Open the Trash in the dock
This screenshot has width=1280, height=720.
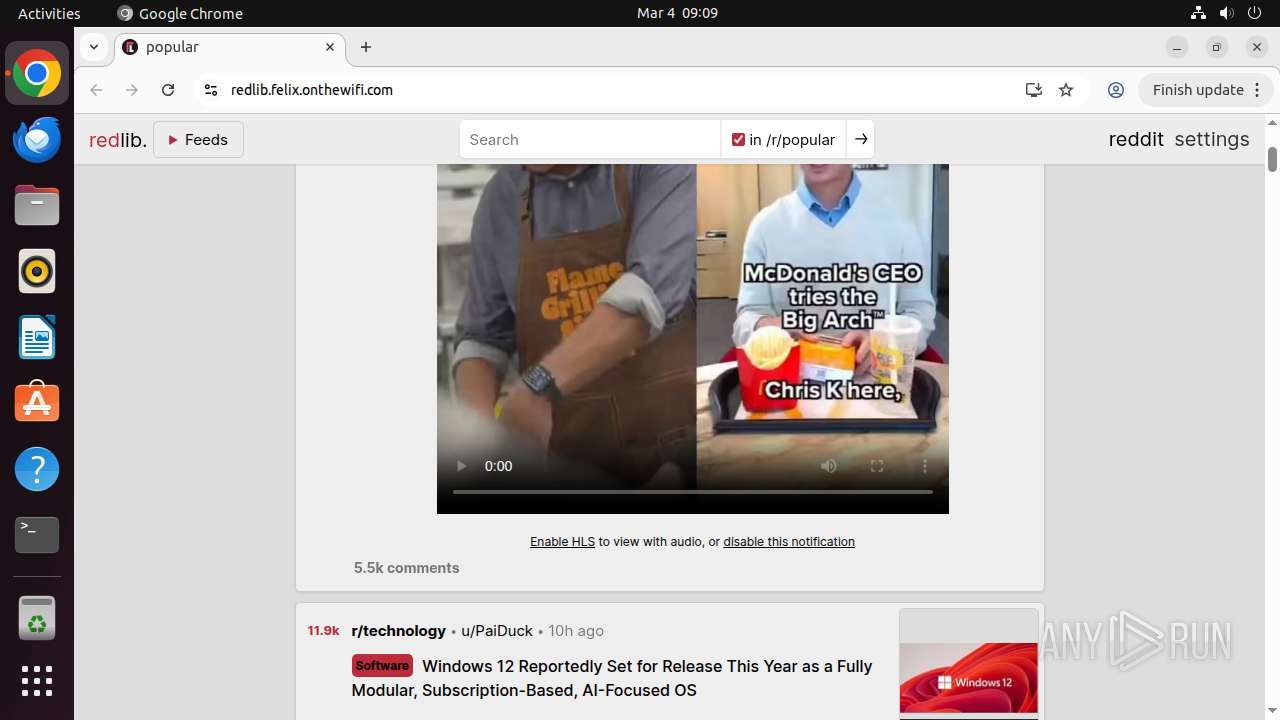pos(37,619)
